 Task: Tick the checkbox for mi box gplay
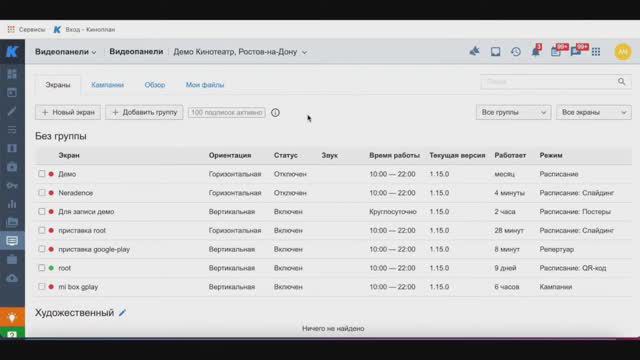coord(42,287)
